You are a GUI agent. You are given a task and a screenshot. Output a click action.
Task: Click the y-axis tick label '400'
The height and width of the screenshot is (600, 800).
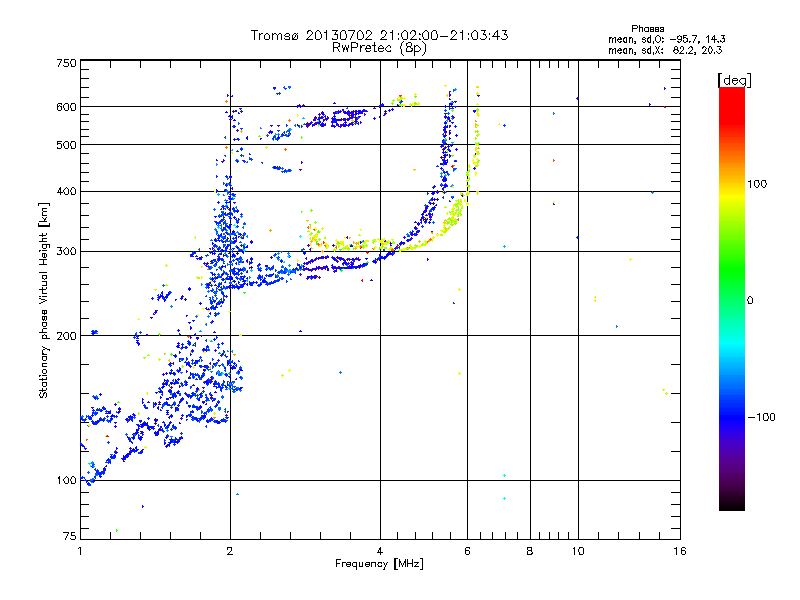(x=66, y=192)
